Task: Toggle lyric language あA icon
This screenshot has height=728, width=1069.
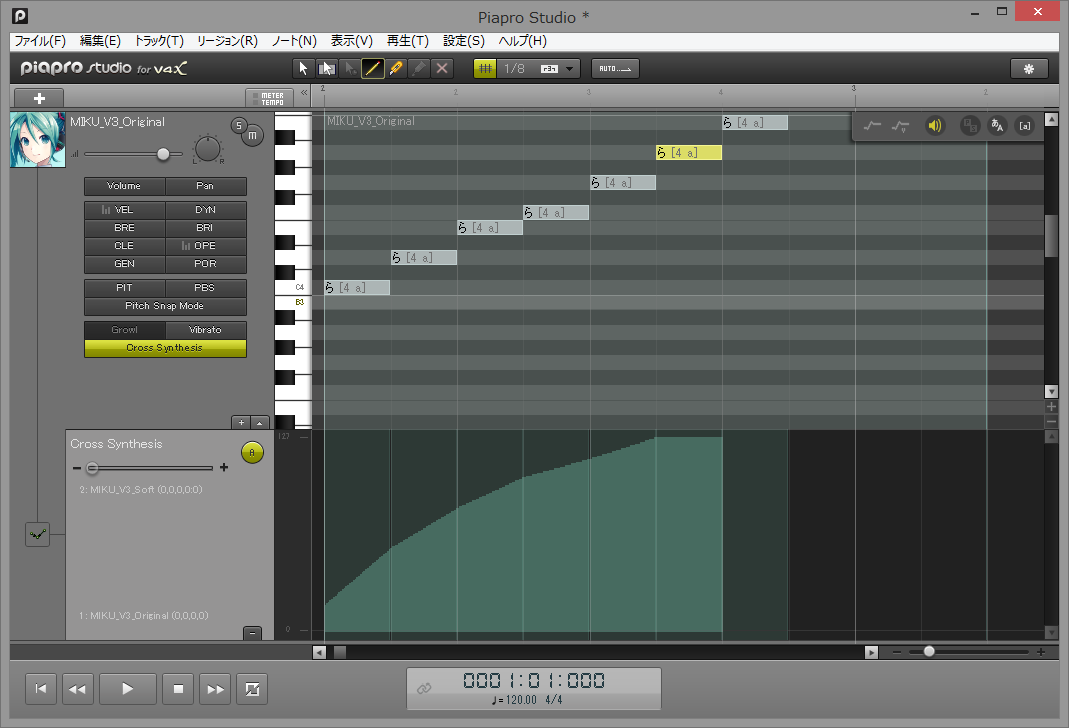Action: [x=997, y=125]
